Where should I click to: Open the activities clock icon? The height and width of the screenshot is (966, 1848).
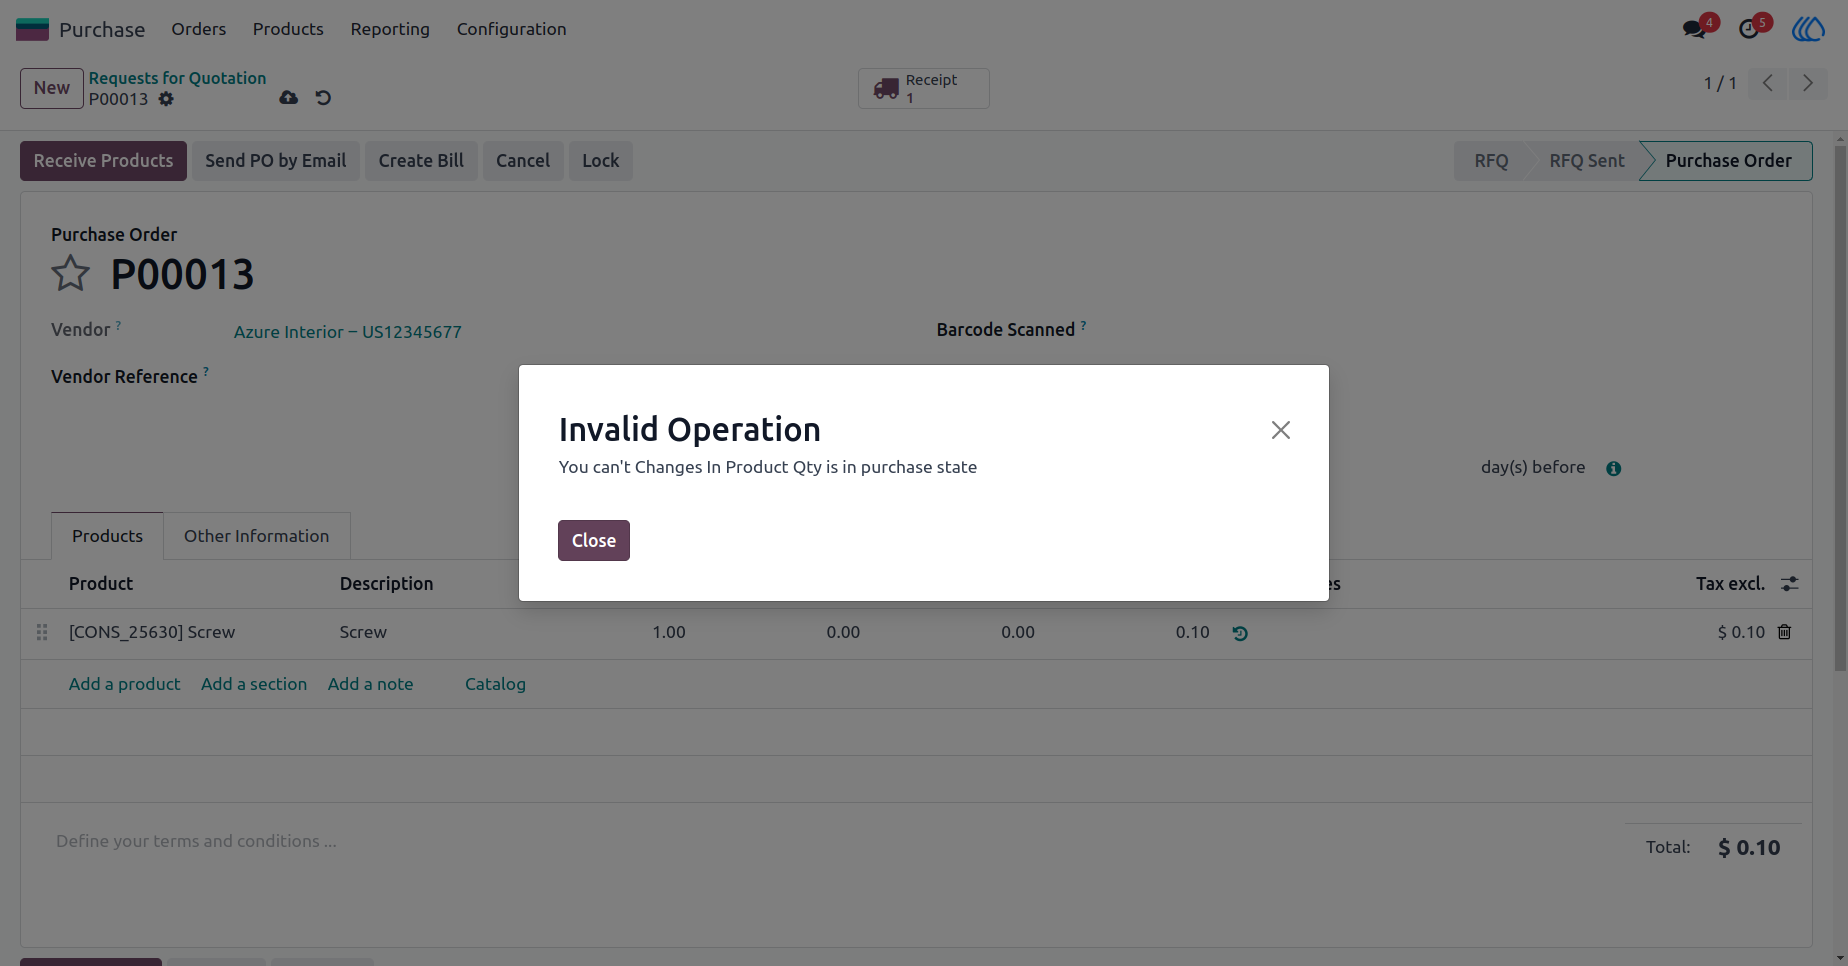(1750, 29)
